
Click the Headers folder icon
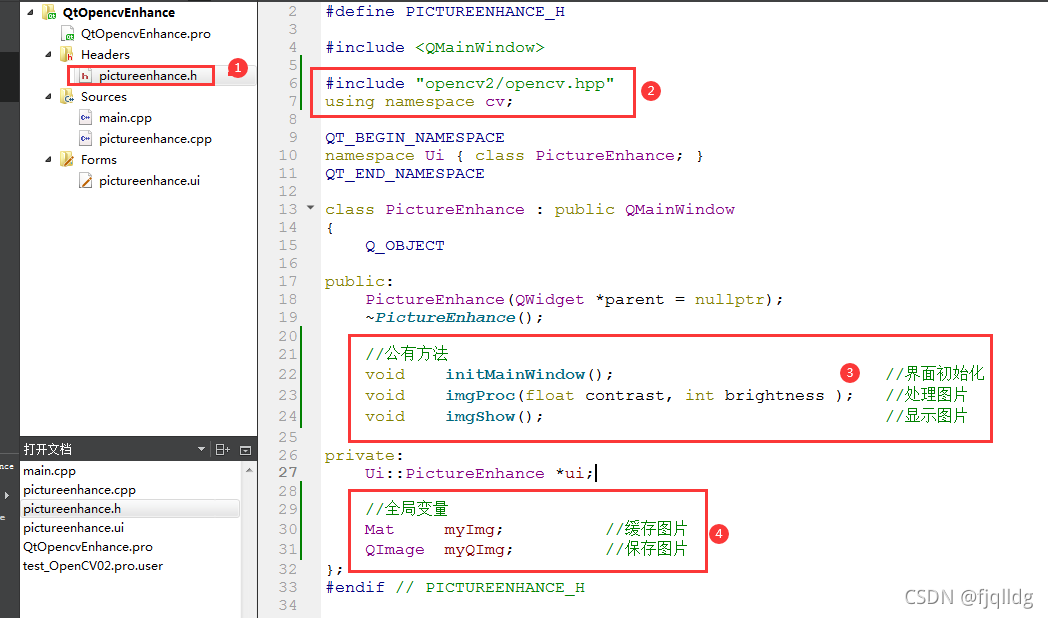(x=67, y=54)
